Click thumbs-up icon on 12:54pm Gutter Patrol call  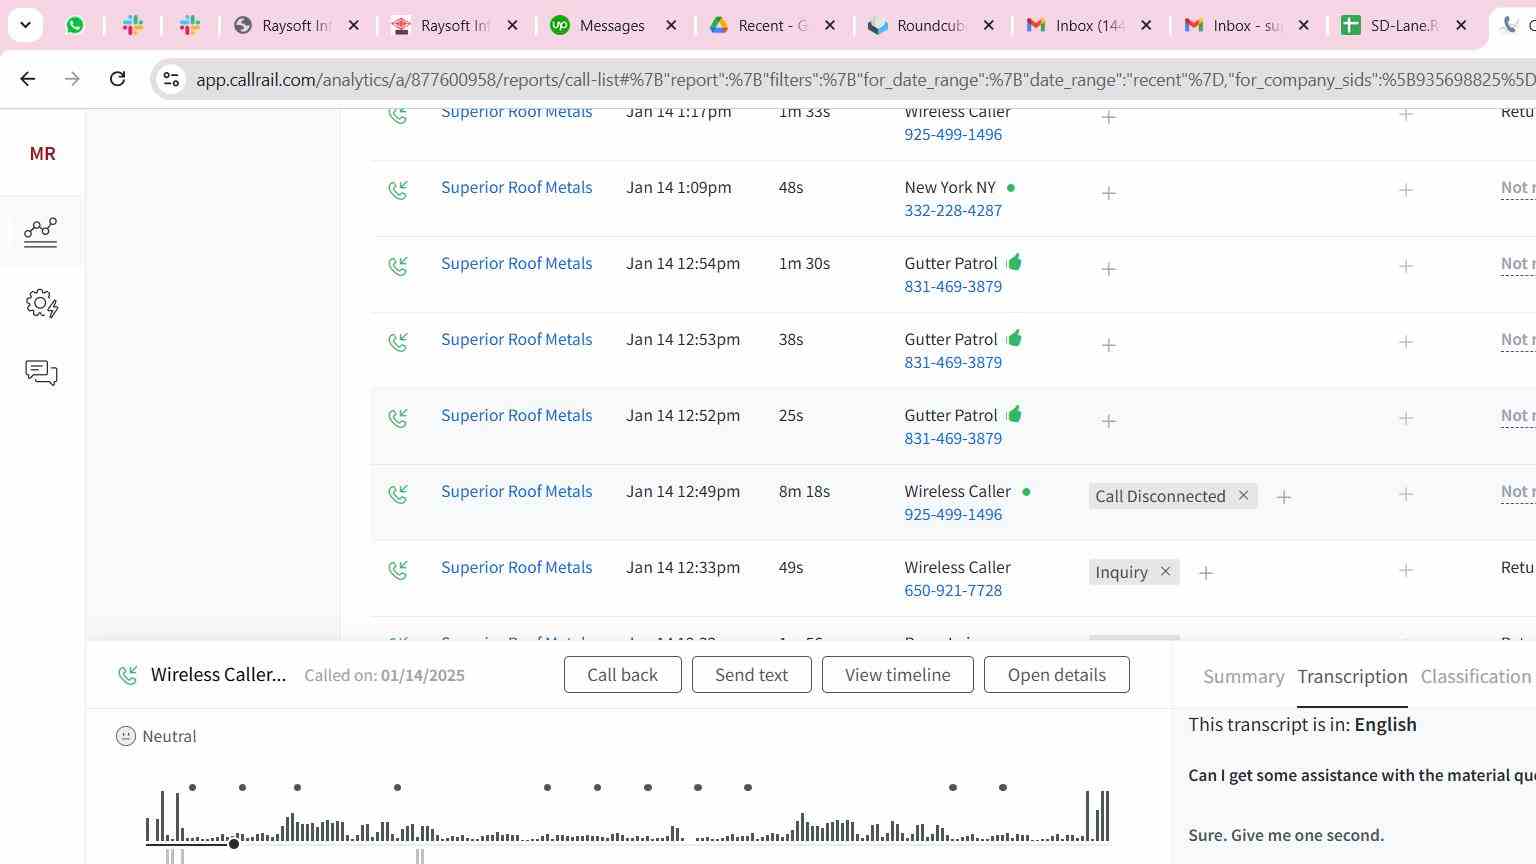point(1014,262)
